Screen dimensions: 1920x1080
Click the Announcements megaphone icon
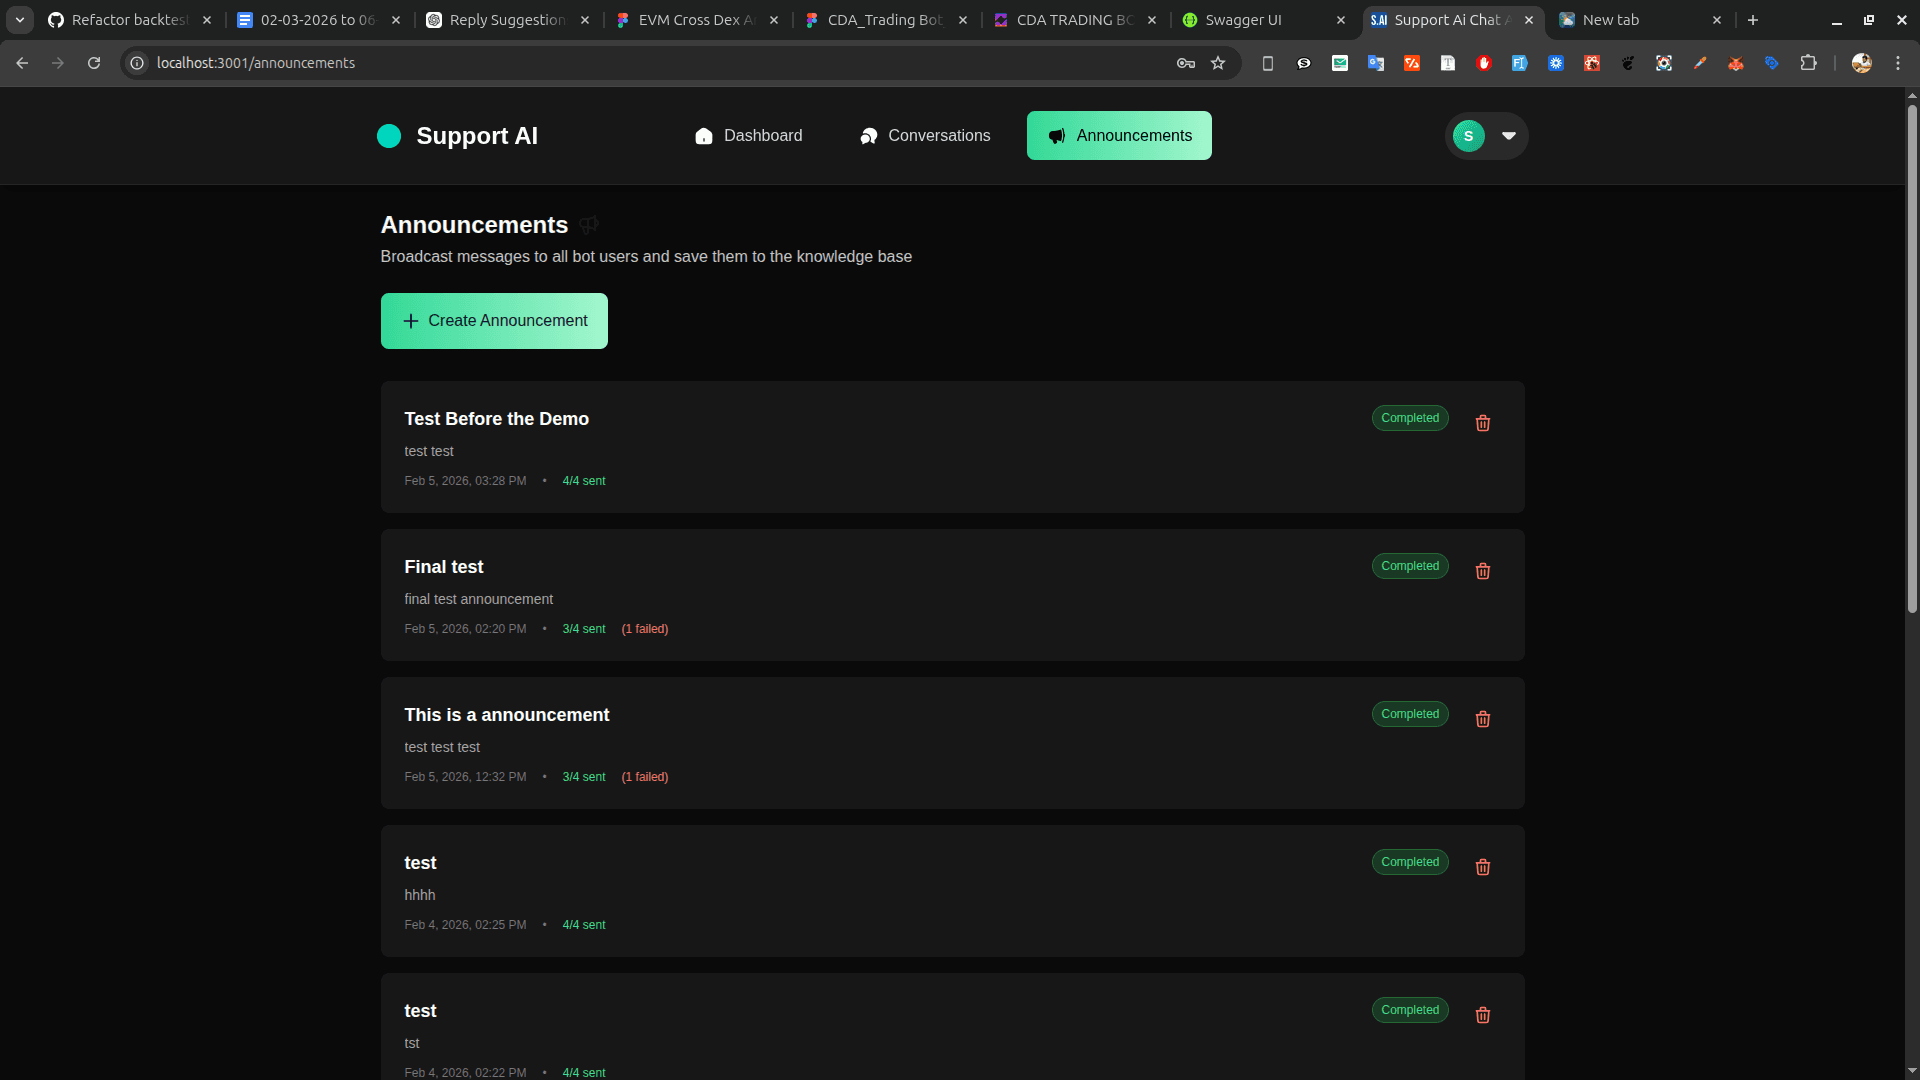click(x=1056, y=136)
